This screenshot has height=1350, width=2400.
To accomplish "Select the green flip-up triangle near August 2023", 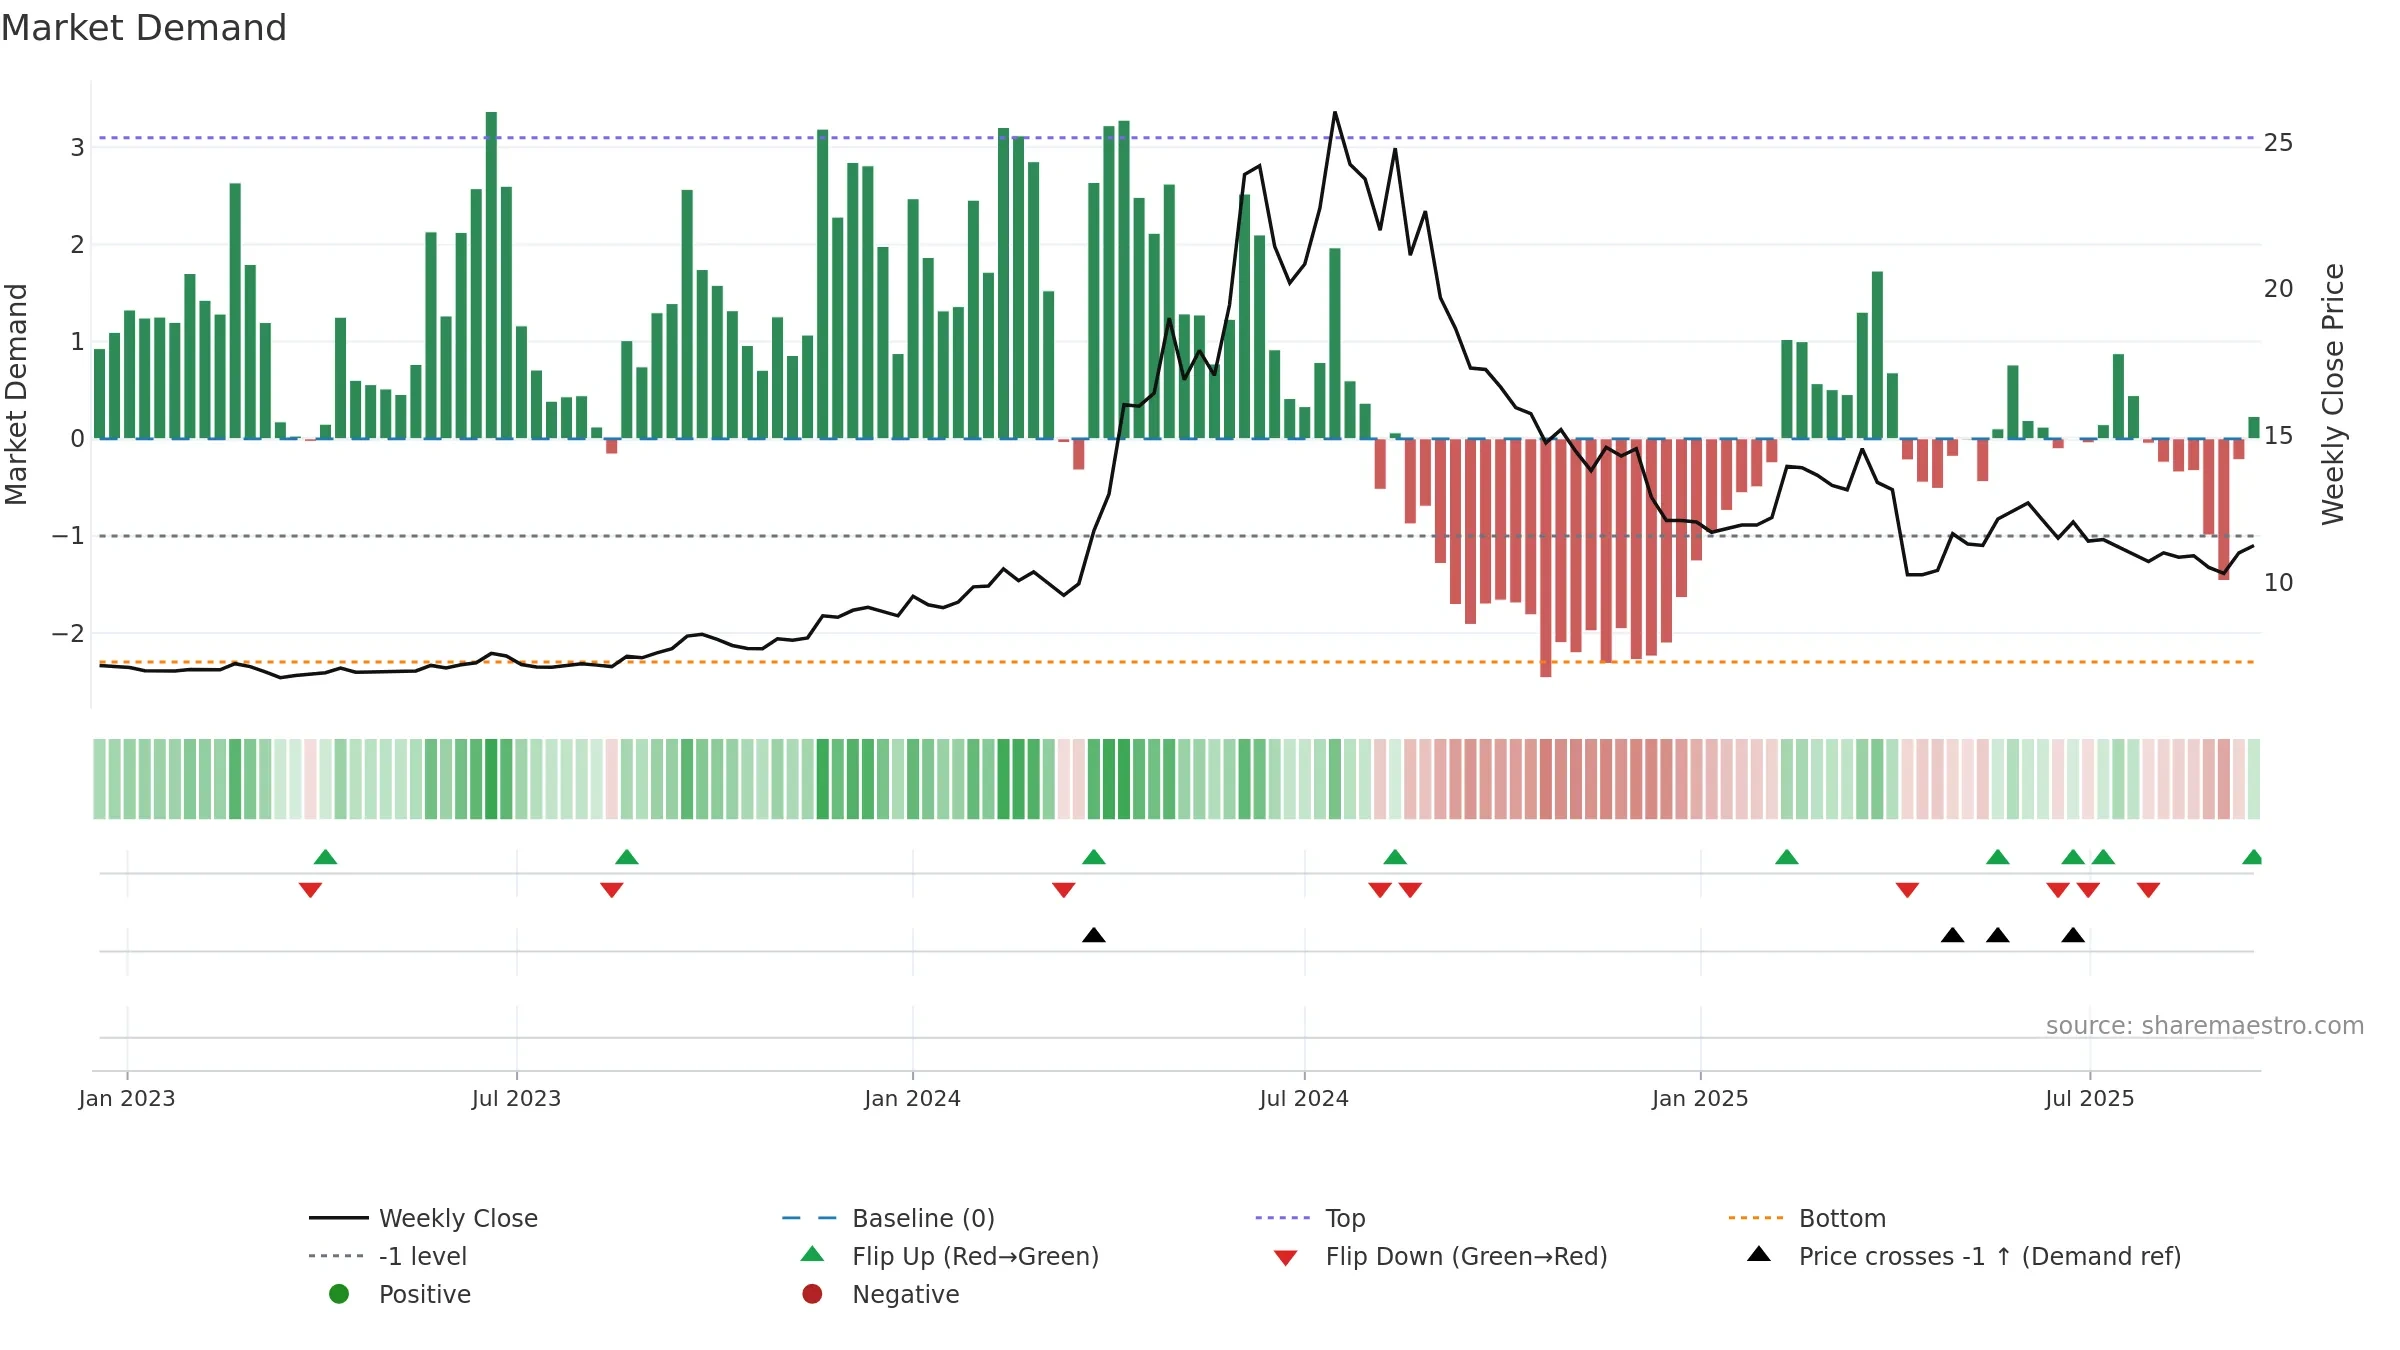I will click(x=627, y=857).
